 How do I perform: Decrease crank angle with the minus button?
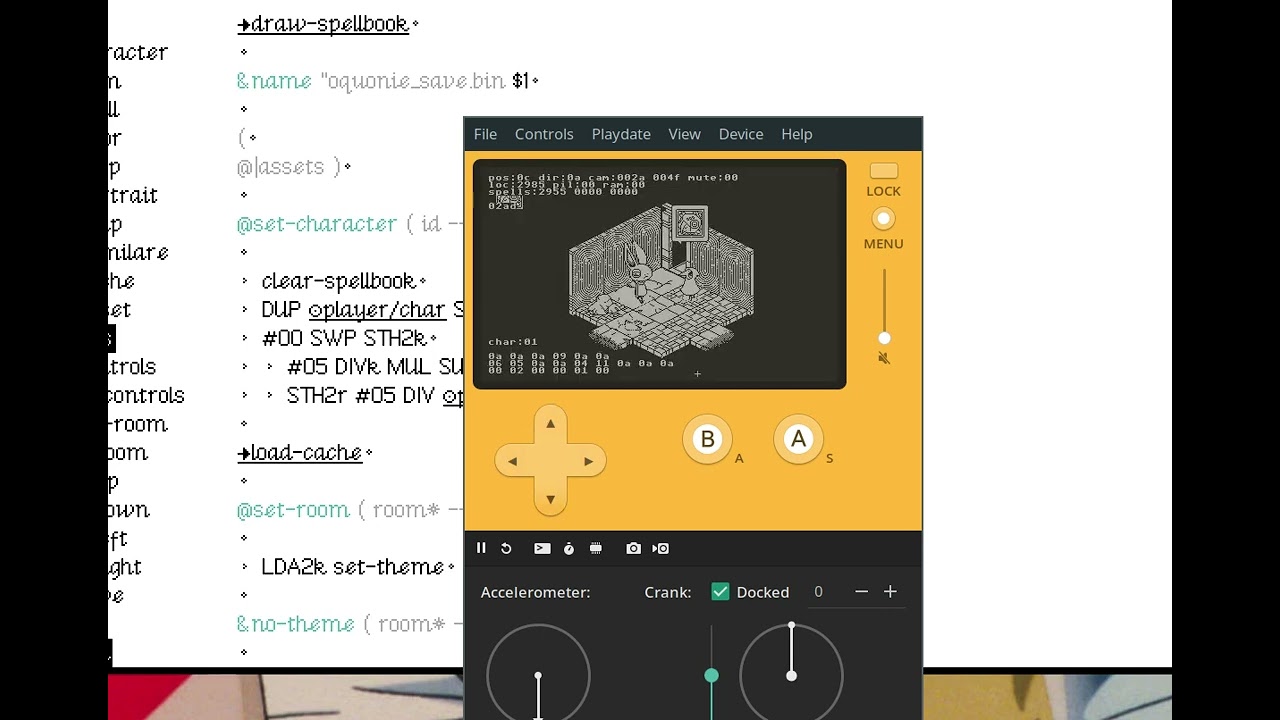pyautogui.click(x=861, y=592)
